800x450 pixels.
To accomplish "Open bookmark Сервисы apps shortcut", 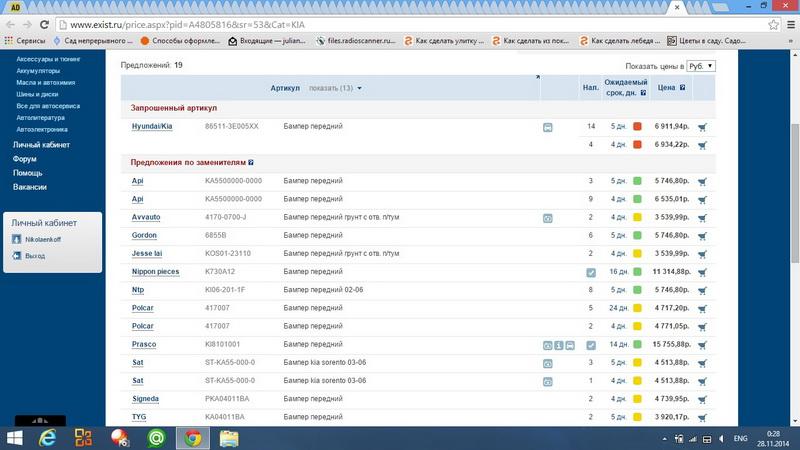I will coord(25,41).
